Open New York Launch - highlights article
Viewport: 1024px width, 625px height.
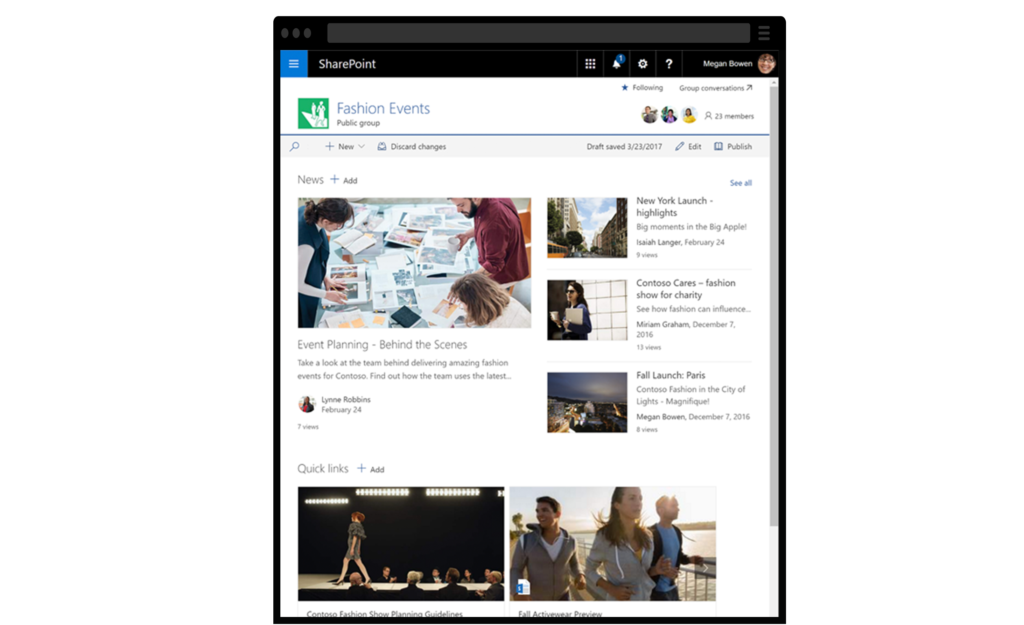pyautogui.click(x=675, y=206)
